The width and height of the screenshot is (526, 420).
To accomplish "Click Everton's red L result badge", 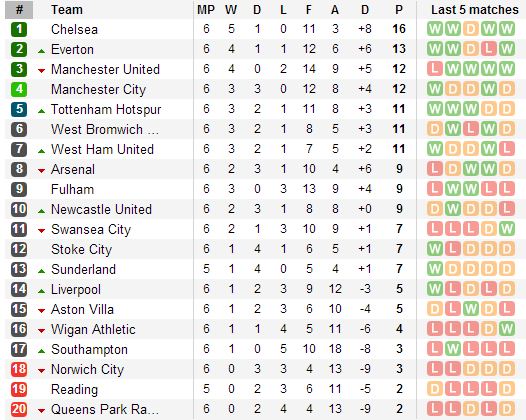I will [489, 49].
